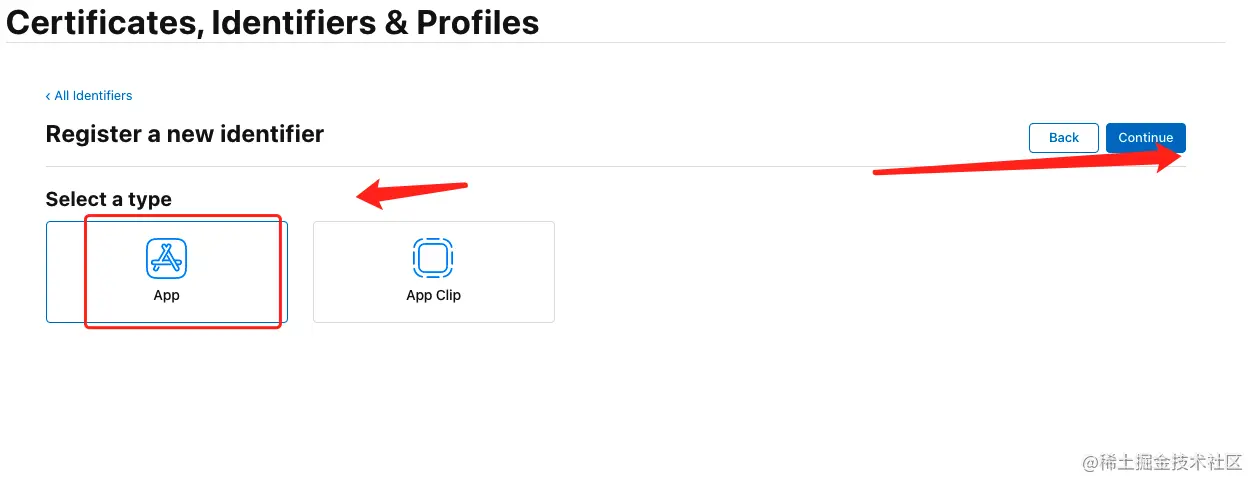Screen dimensions: 1259x489
Task: Select the App Store icon in the App card
Action: (x=167, y=258)
